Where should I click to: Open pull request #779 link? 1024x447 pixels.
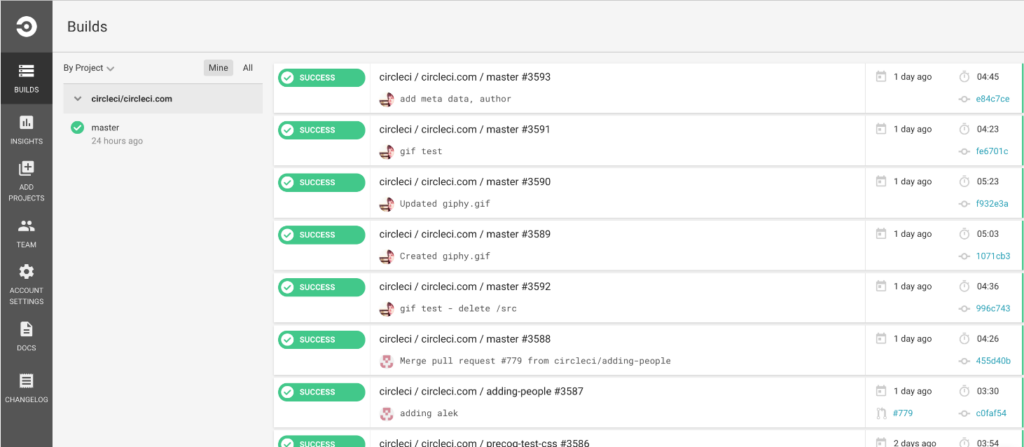click(x=902, y=413)
